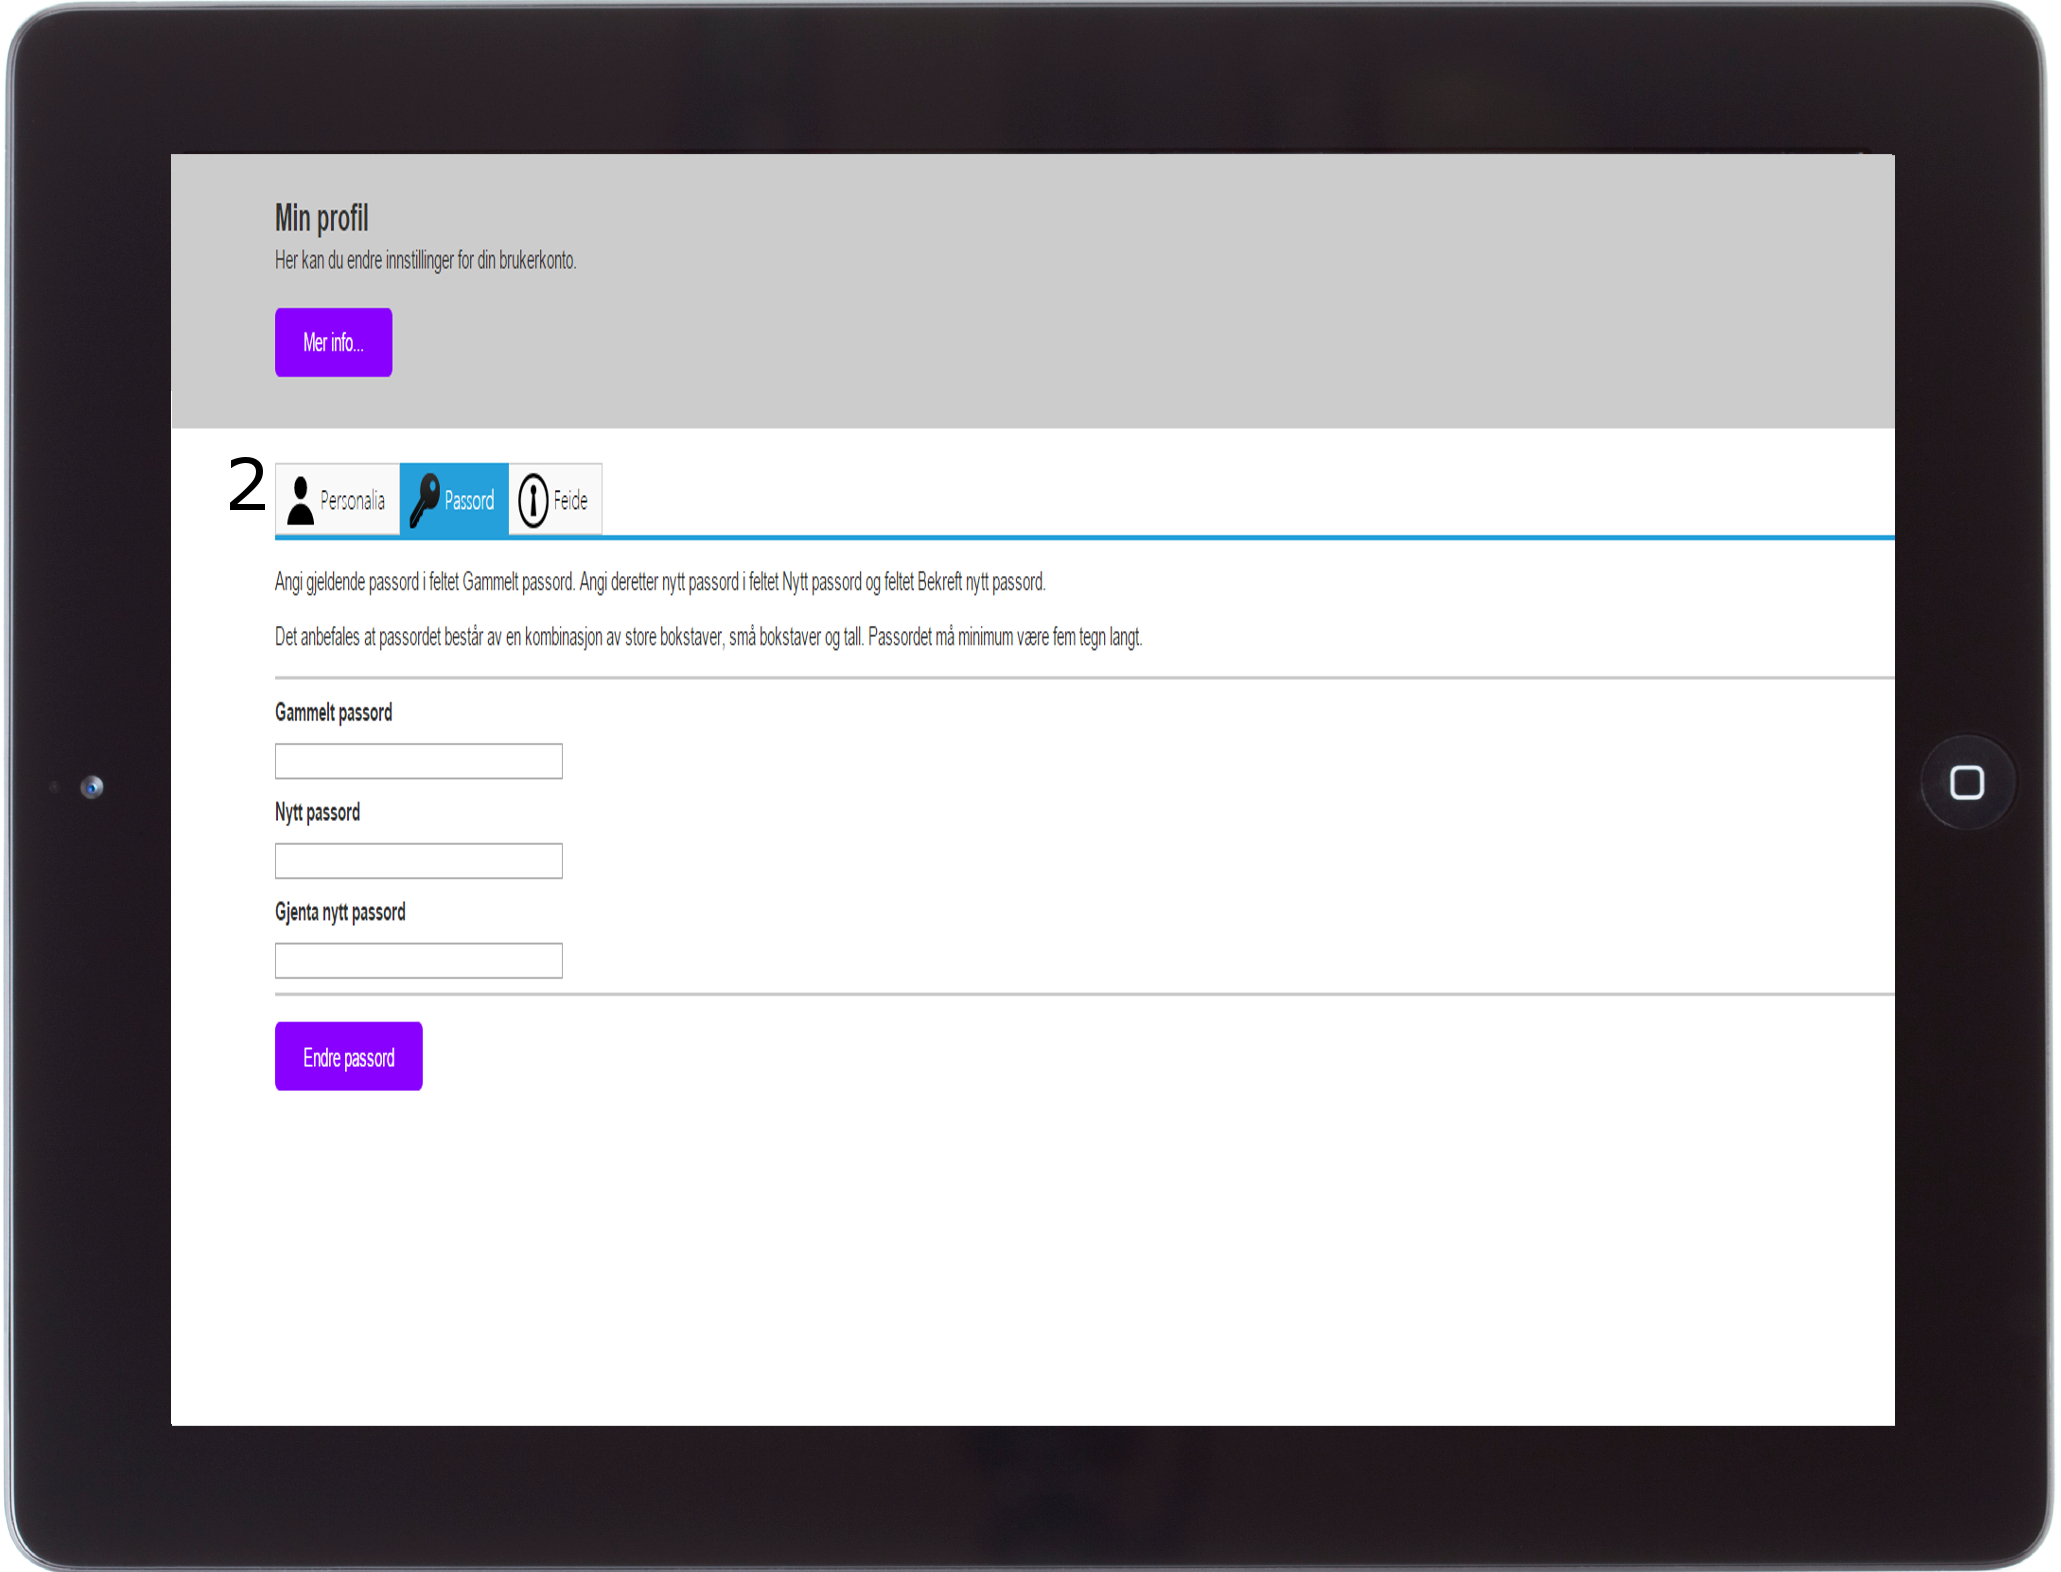Click the key icon on Passord tab

425,500
